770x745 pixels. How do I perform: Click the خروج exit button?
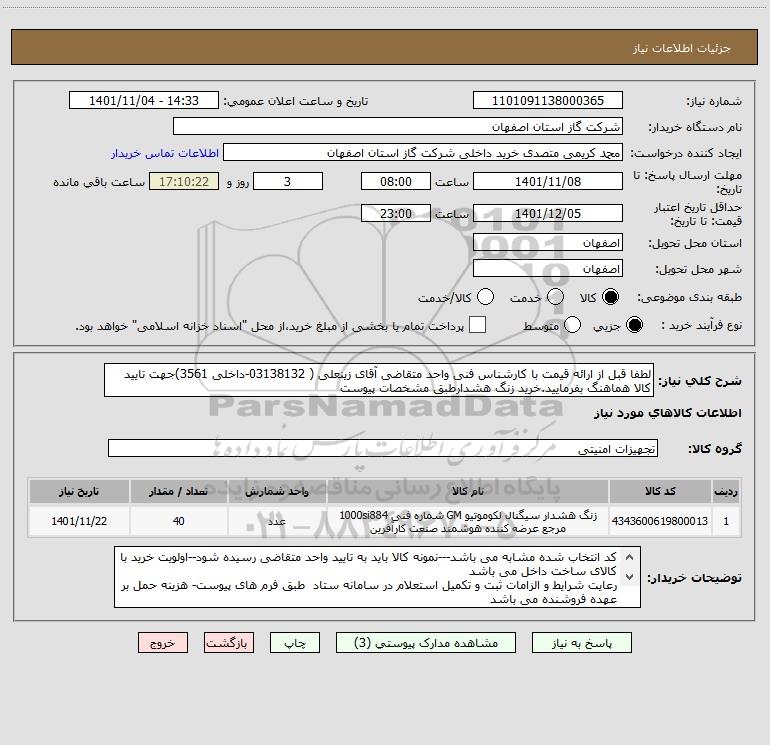pyautogui.click(x=163, y=643)
